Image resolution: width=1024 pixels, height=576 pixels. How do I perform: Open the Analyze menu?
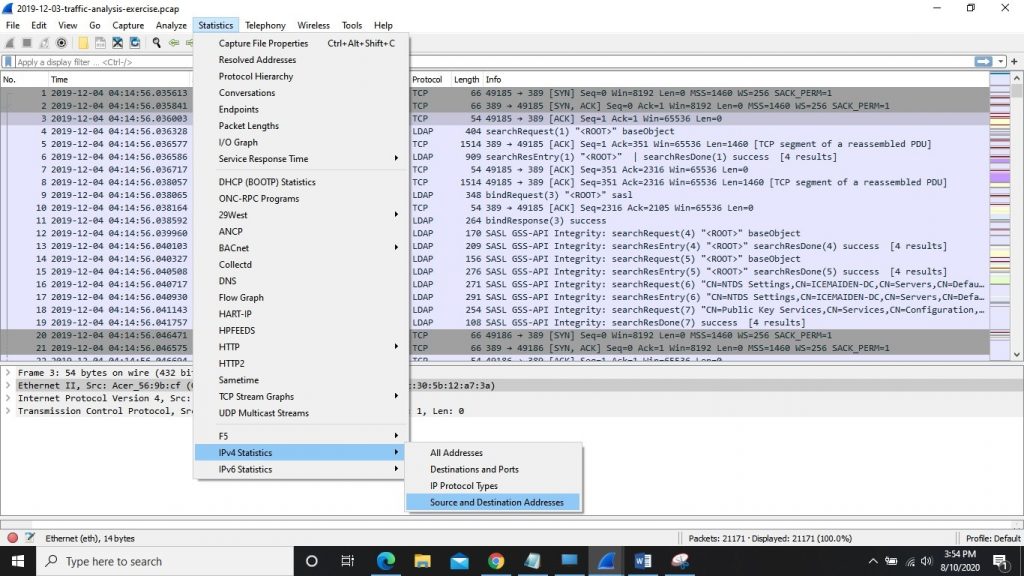pyautogui.click(x=171, y=25)
